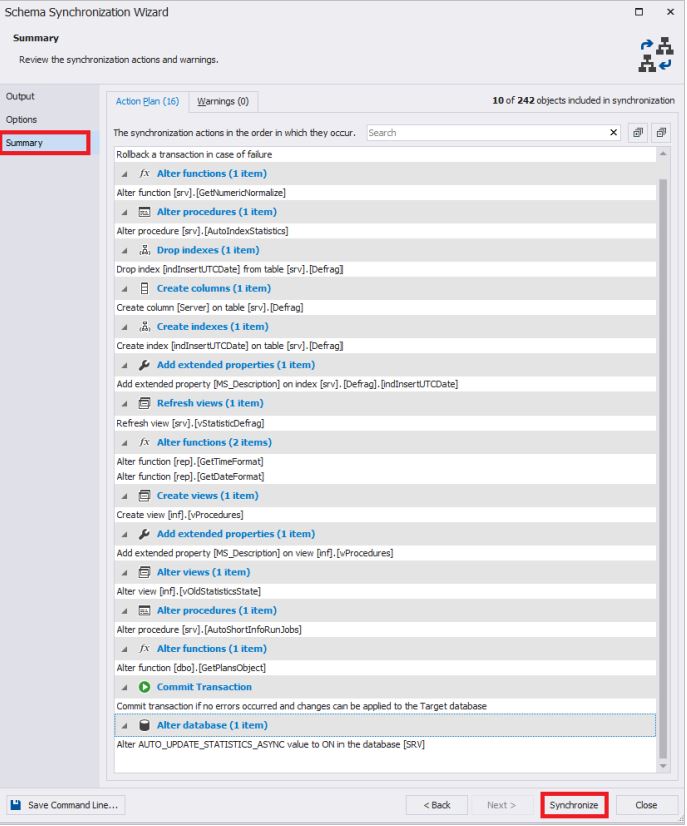Screen dimensions: 687x826
Task: Click the Close button
Action: tap(646, 805)
